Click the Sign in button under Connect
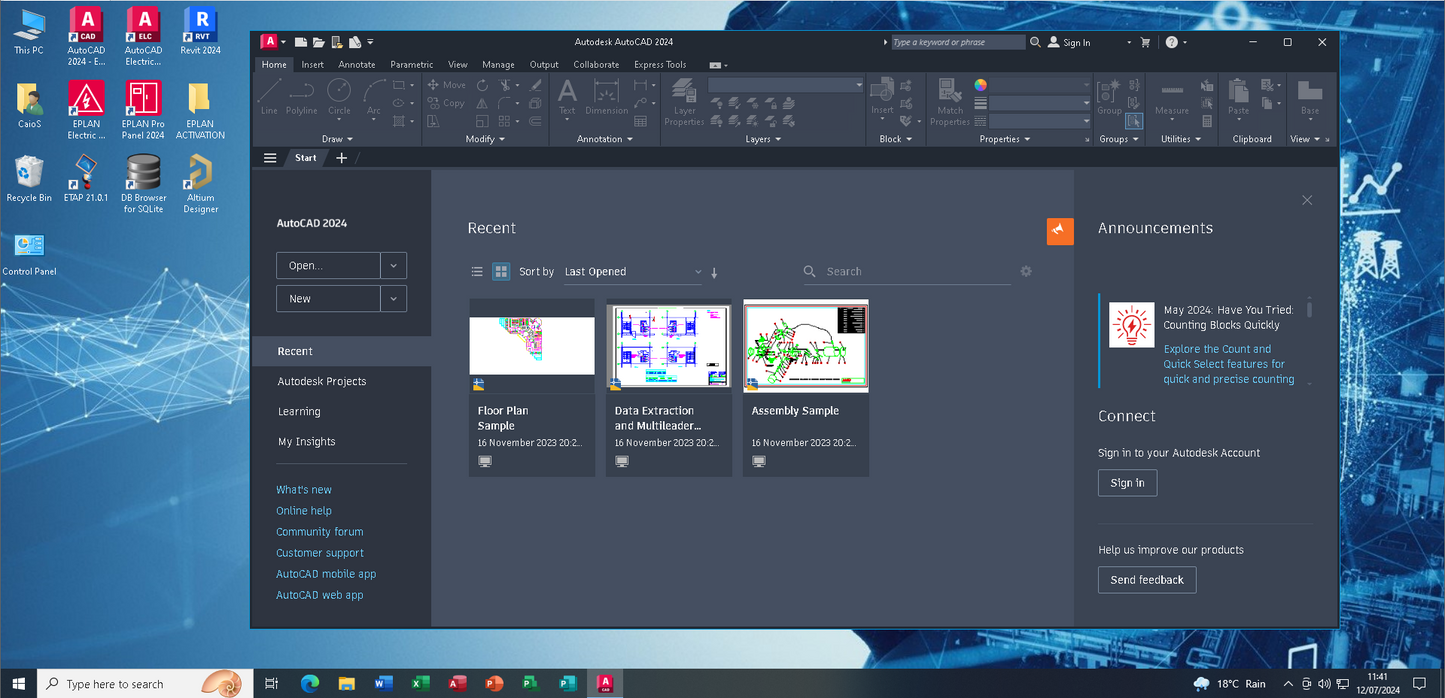This screenshot has height=698, width=1445. click(x=1127, y=483)
